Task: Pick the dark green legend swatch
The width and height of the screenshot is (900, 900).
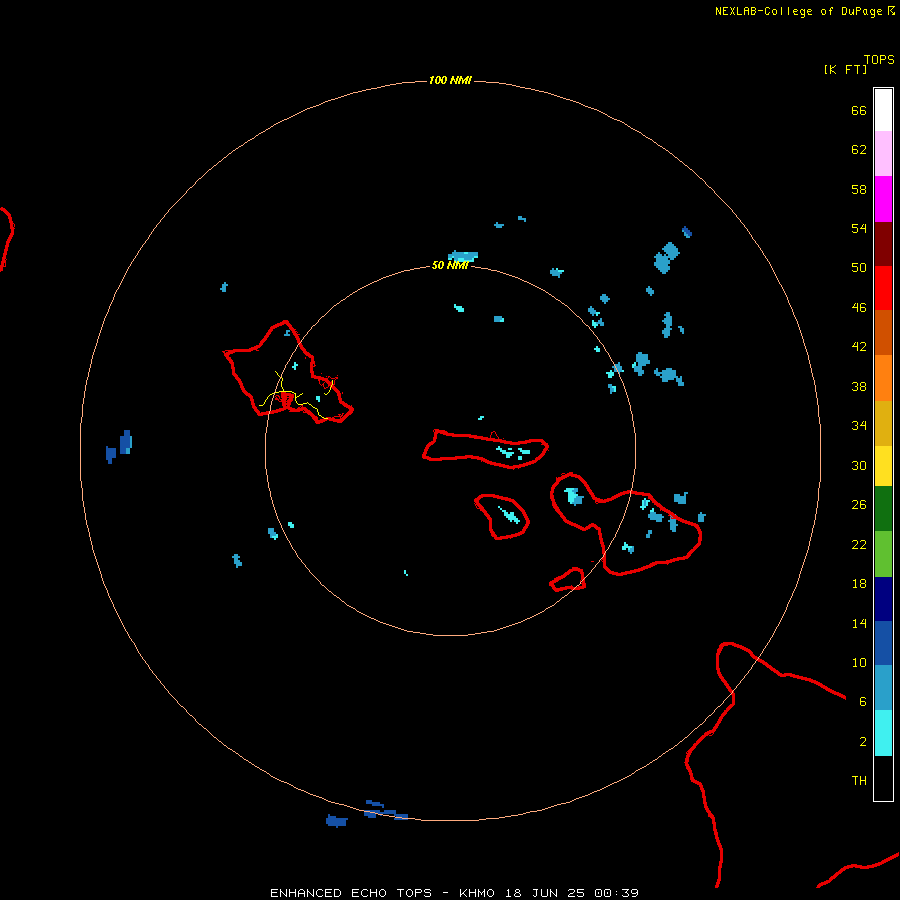Action: [x=883, y=509]
